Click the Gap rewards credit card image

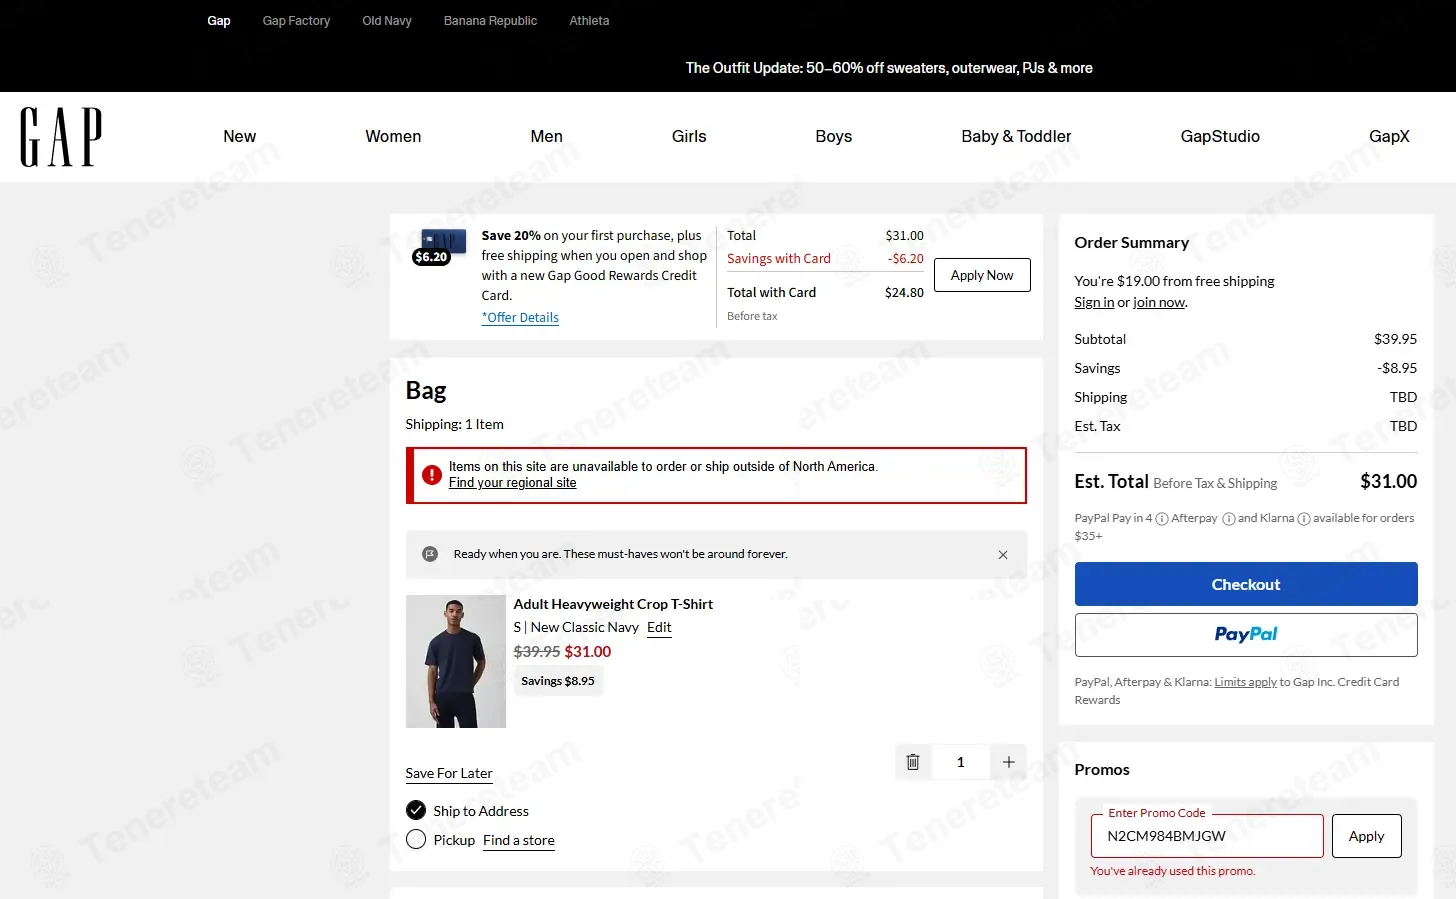pyautogui.click(x=443, y=240)
